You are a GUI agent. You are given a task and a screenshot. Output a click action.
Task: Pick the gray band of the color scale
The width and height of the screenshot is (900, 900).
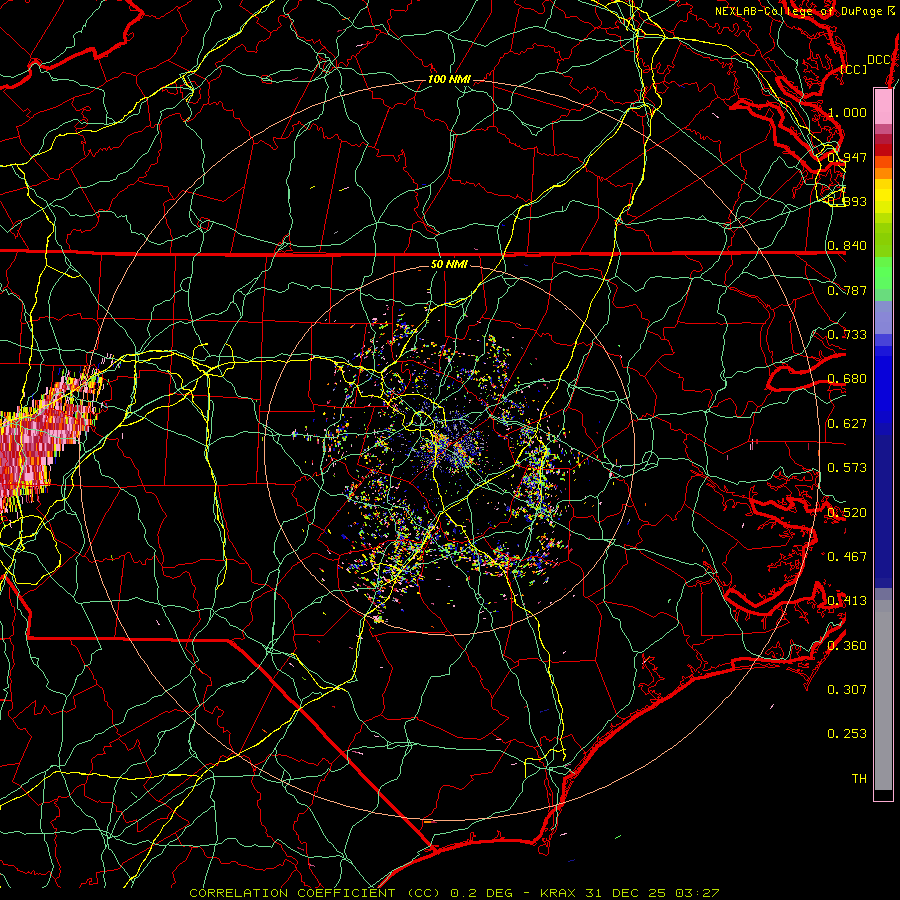(x=883, y=700)
